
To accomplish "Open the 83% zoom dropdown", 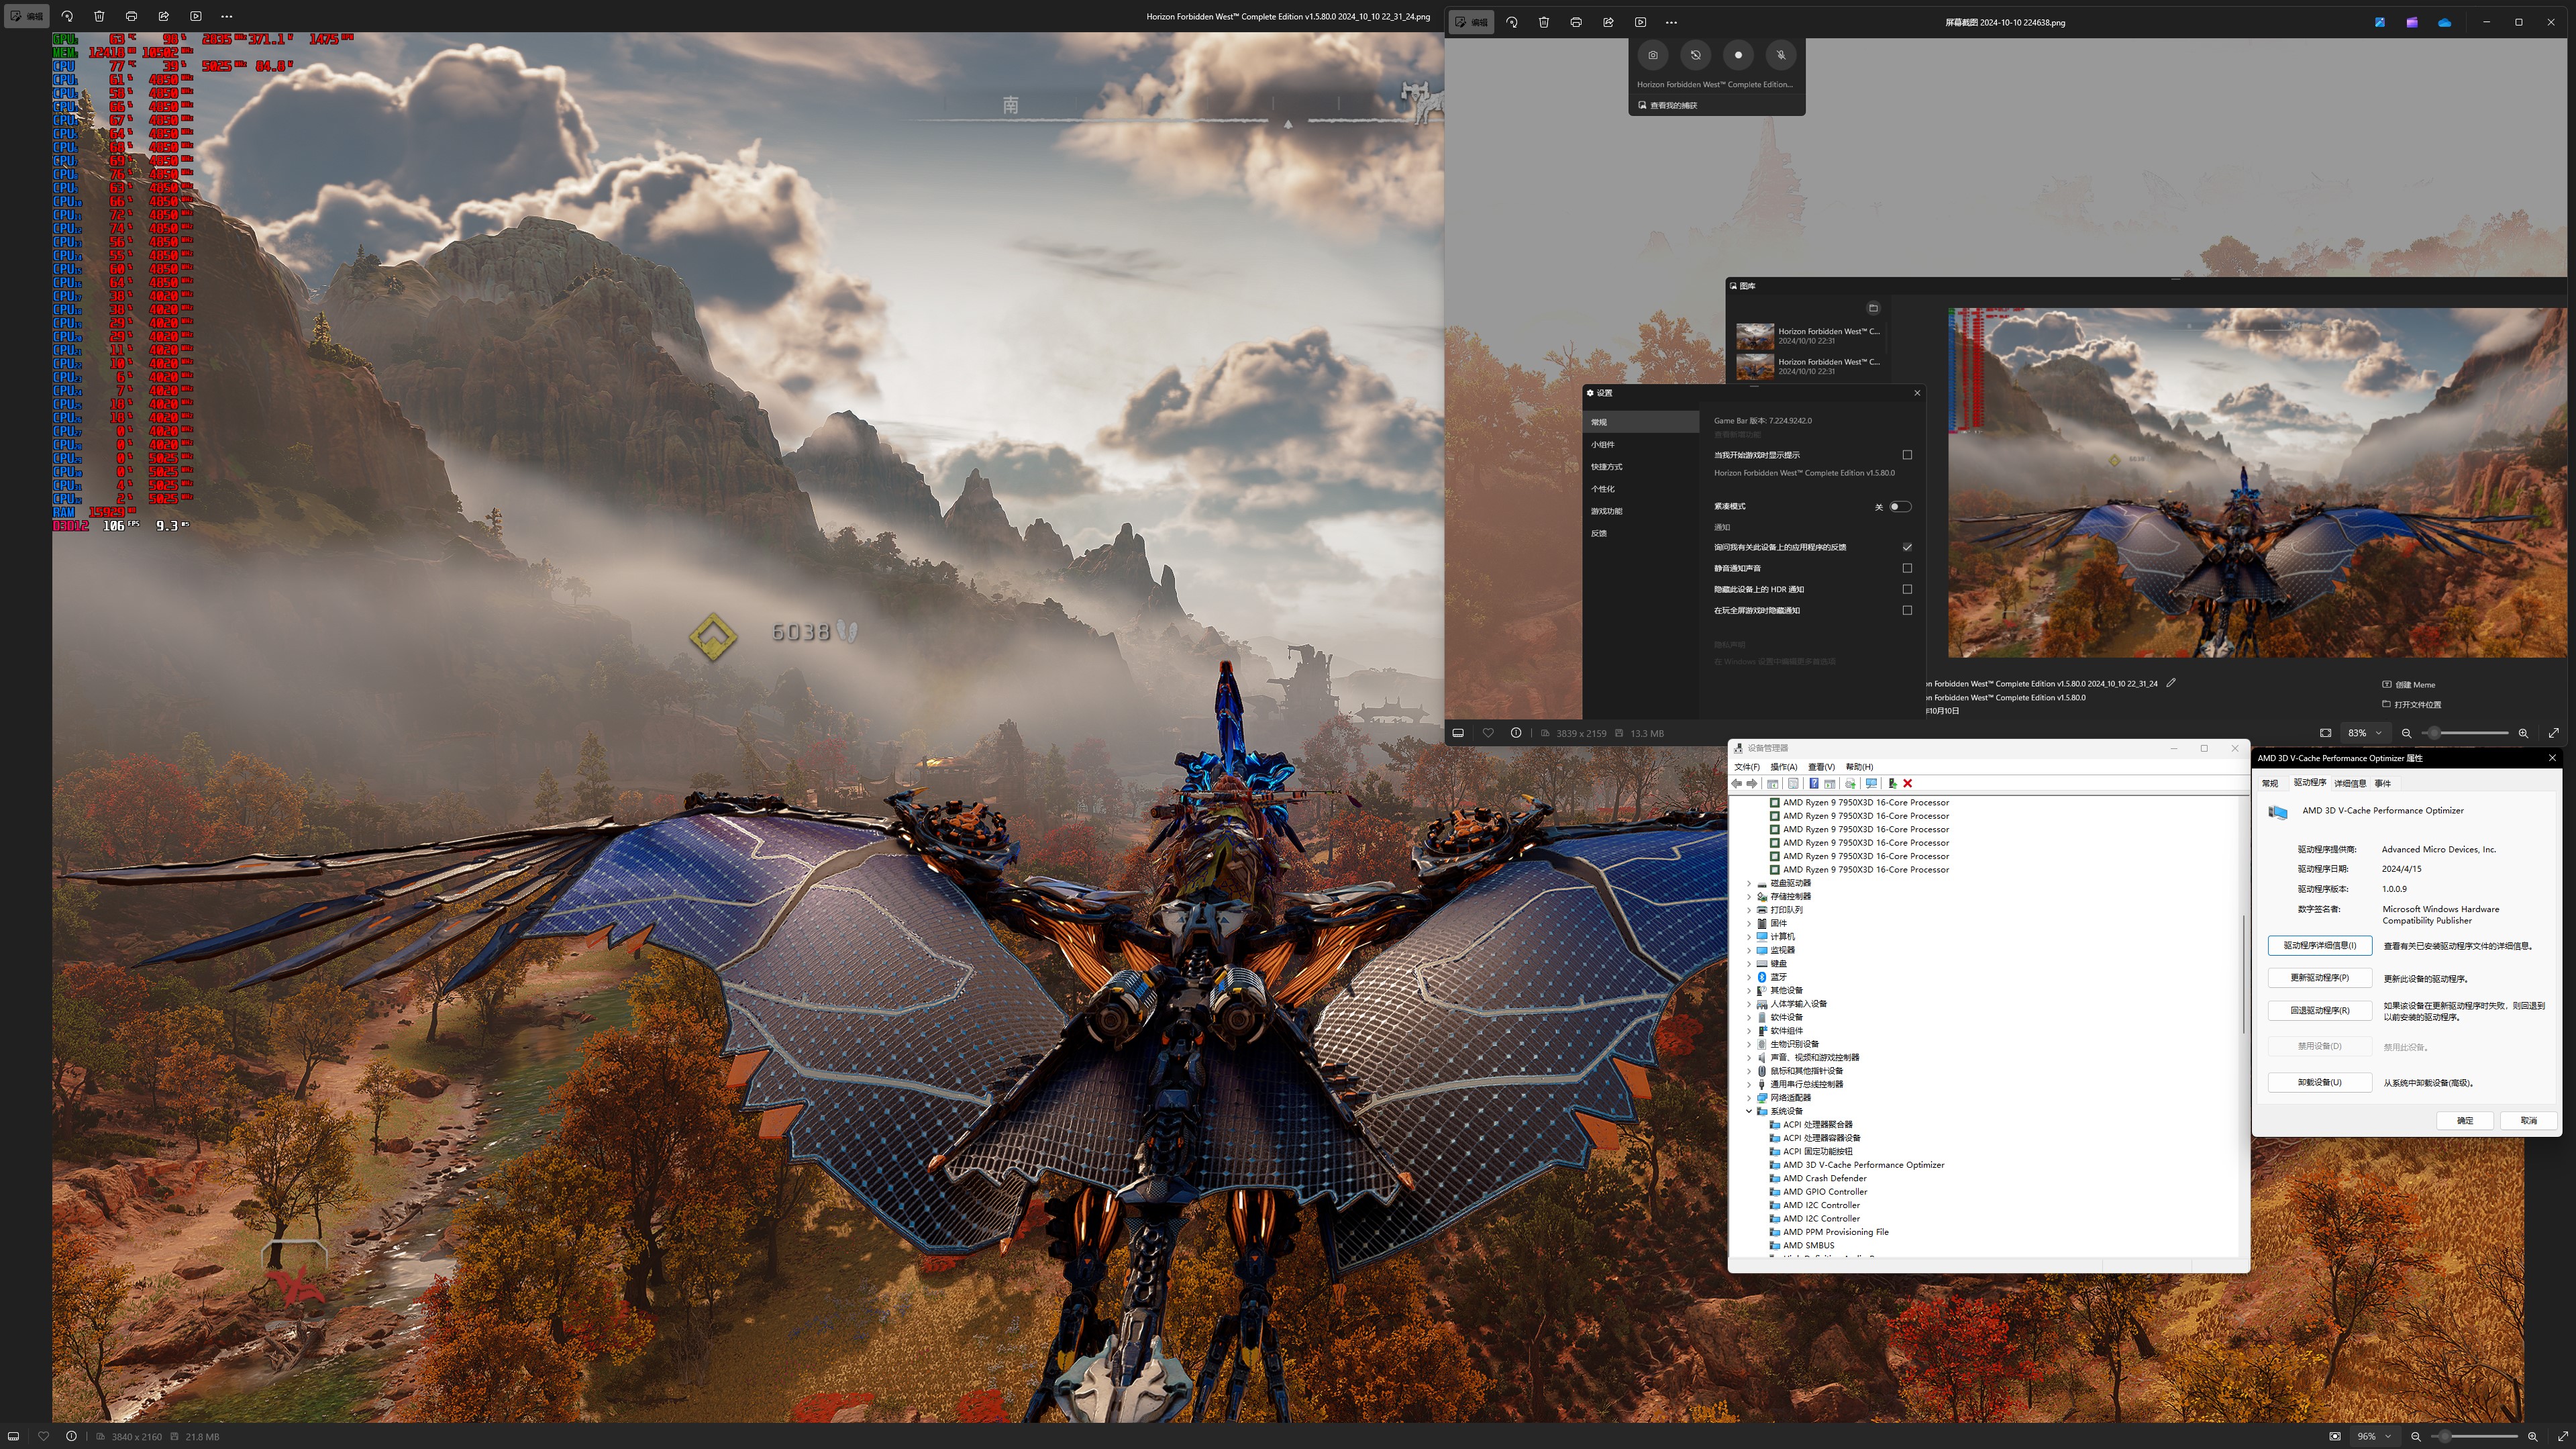I will click(2365, 733).
